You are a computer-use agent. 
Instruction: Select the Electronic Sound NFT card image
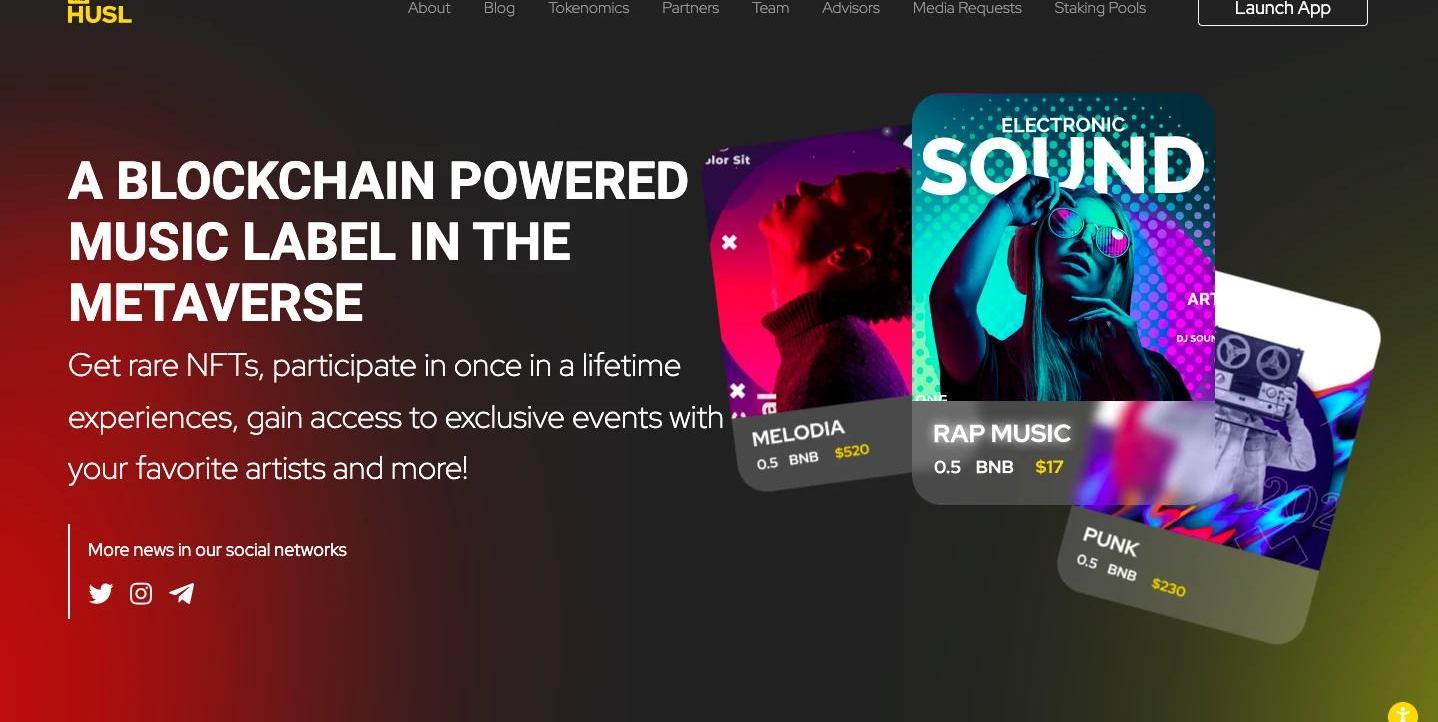pyautogui.click(x=1063, y=247)
